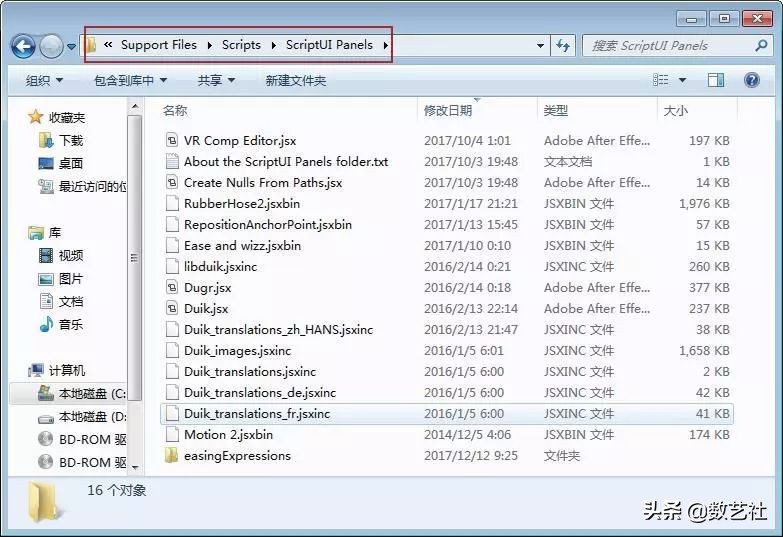Click the VR Comp Editor.jsx file icon
The height and width of the screenshot is (537, 783).
172,141
